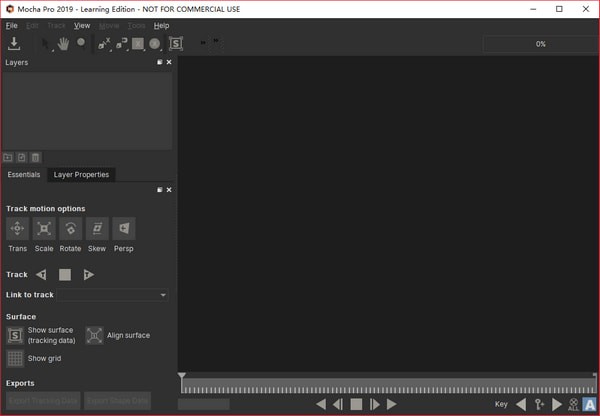
Task: Click the Group Layer folder icon
Action: (x=8, y=157)
